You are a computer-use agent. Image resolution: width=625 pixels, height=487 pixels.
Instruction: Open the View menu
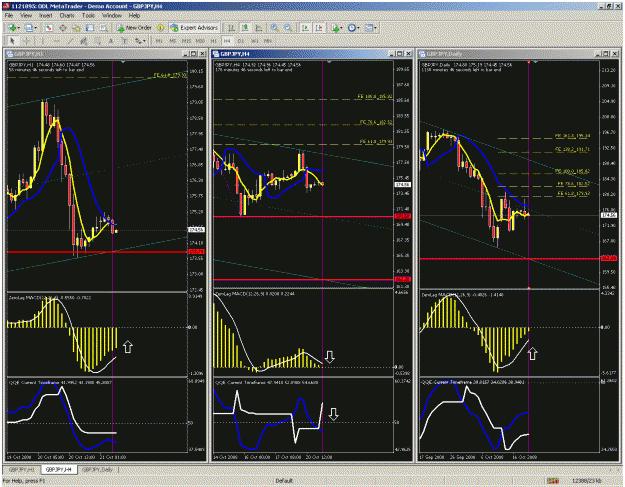26,16
